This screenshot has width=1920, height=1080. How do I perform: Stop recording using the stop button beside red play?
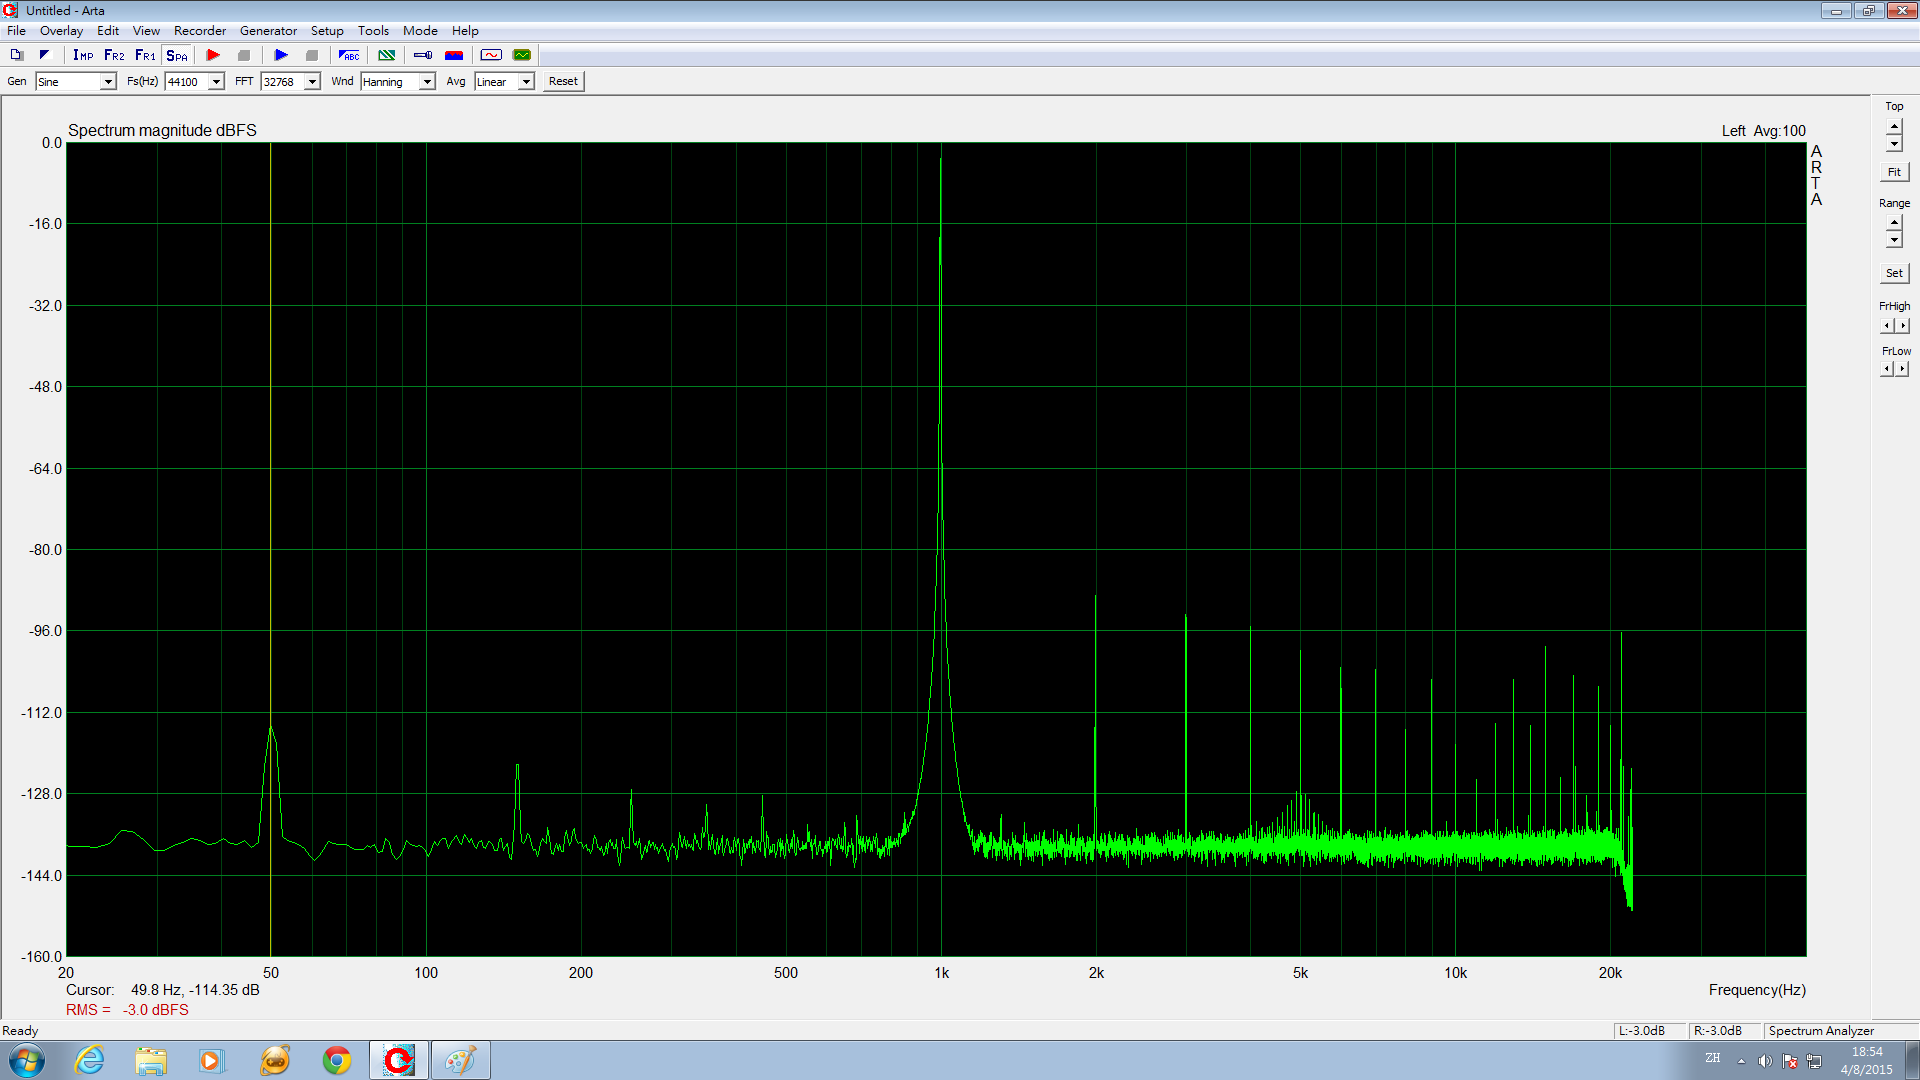click(x=244, y=55)
